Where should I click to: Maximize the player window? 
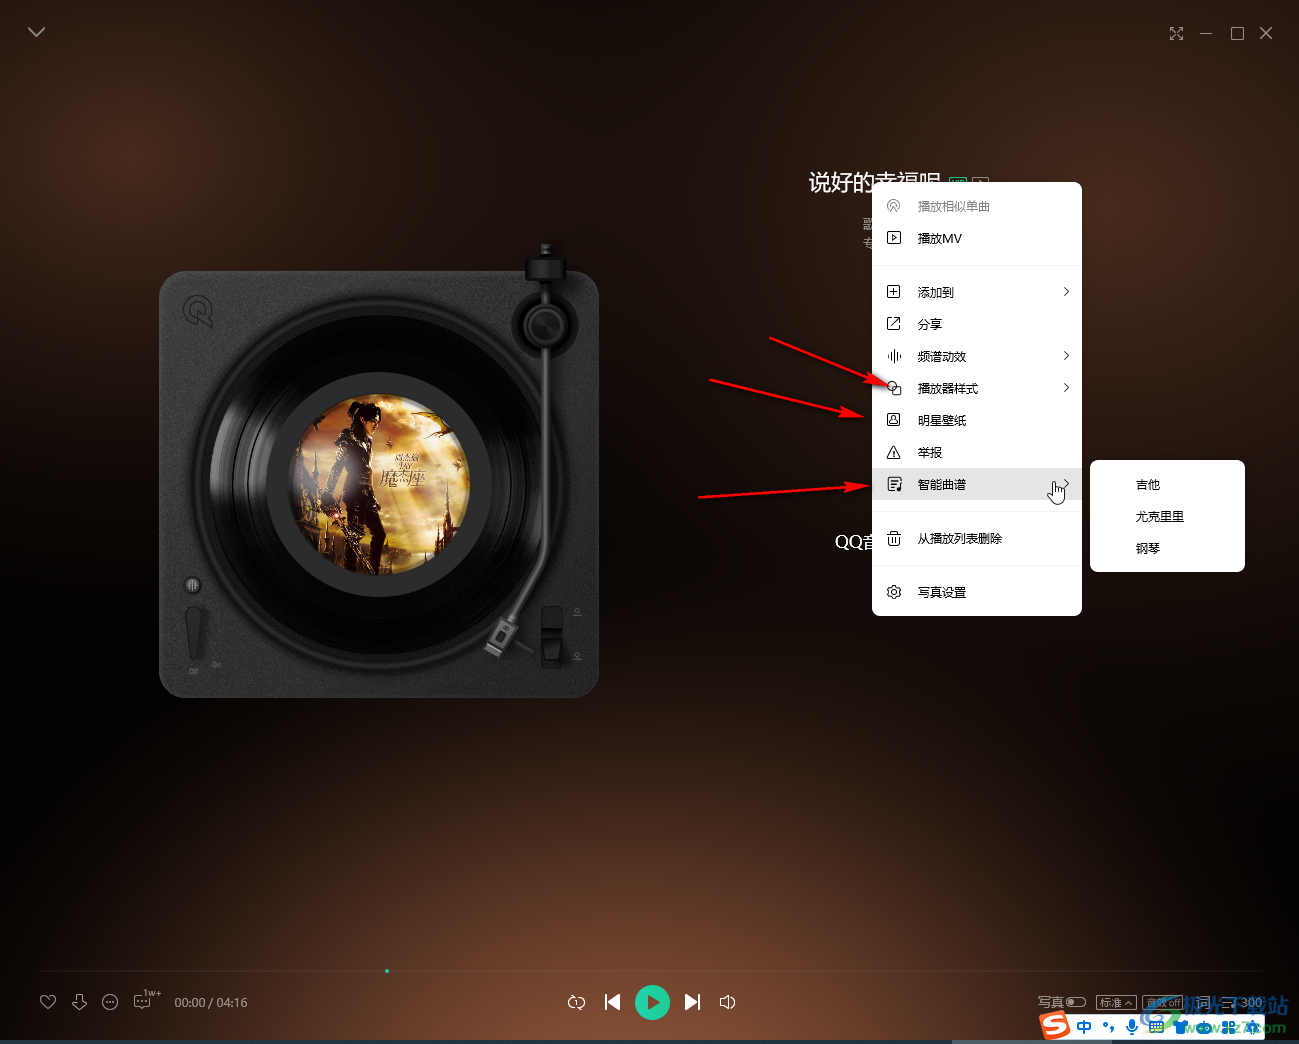coord(1237,33)
